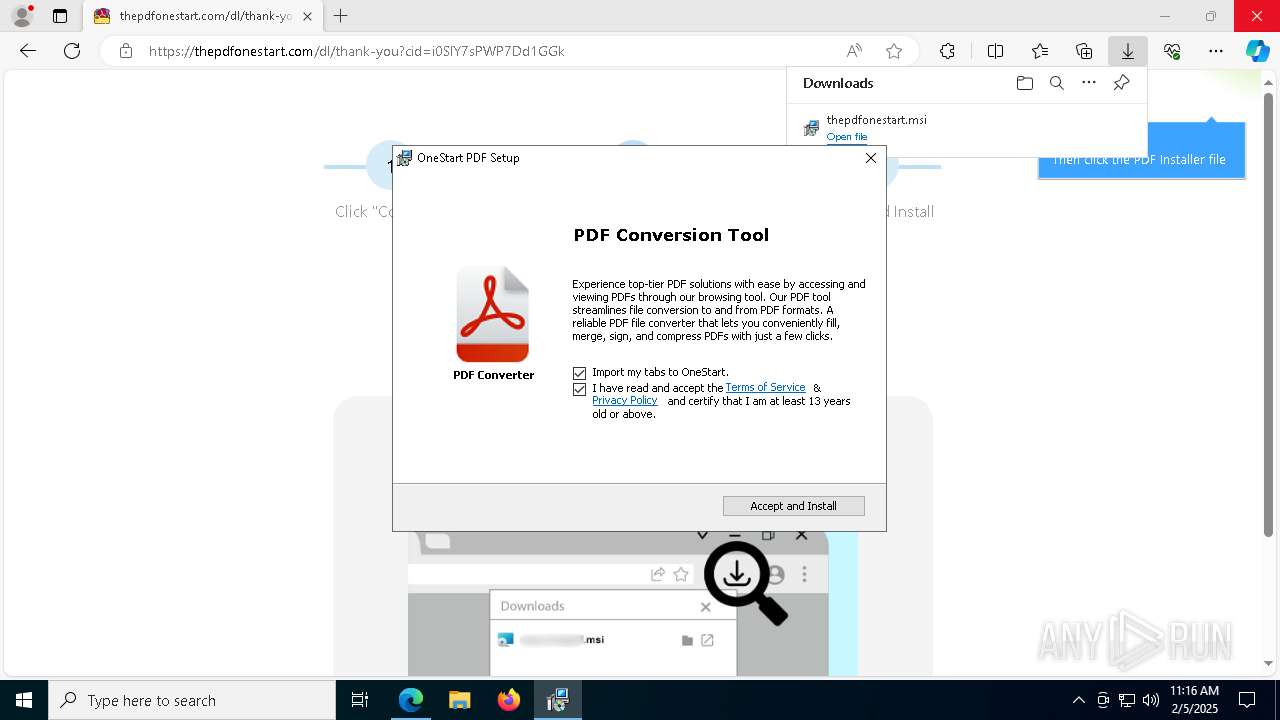Open Collections panel
The width and height of the screenshot is (1280, 720).
(x=1084, y=51)
